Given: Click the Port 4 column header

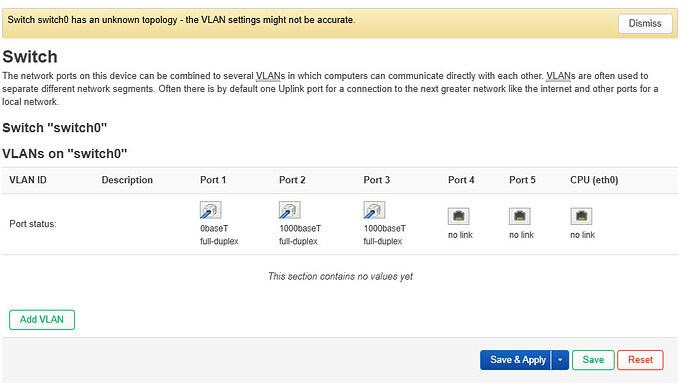Looking at the screenshot, I should click(x=461, y=180).
